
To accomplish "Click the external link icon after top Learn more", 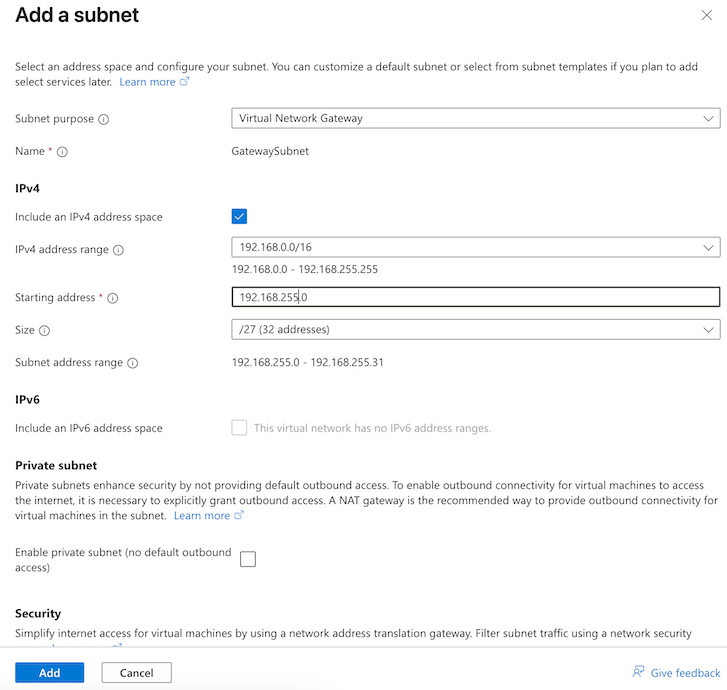I will coord(185,82).
